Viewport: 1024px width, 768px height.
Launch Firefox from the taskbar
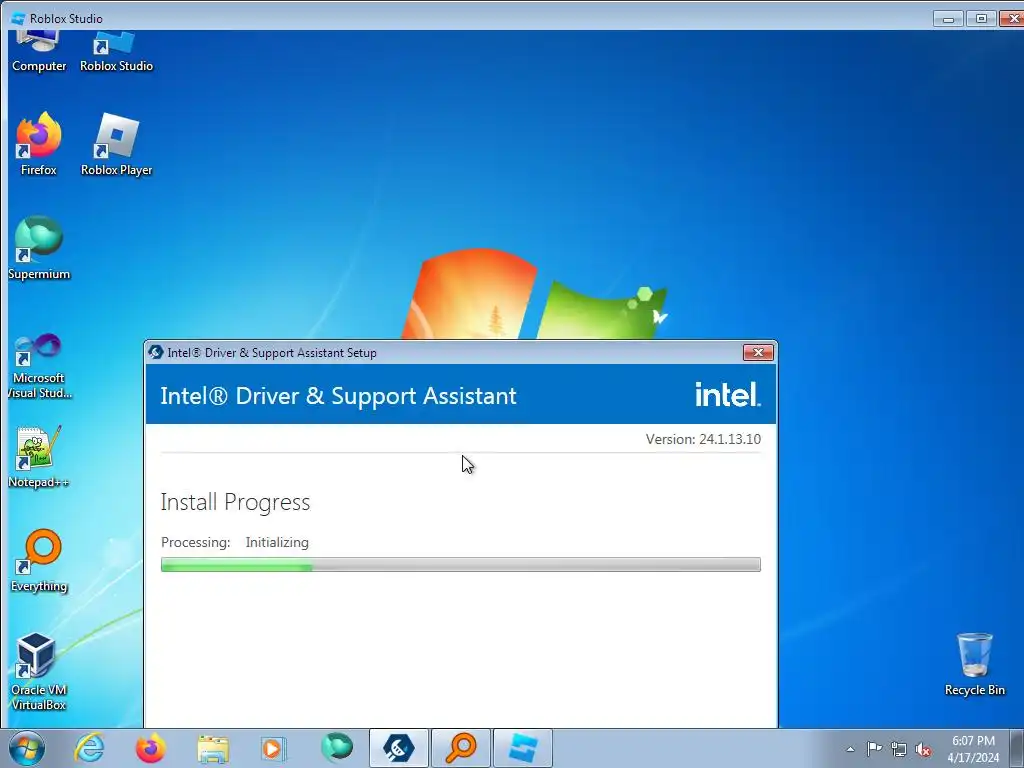(x=150, y=748)
